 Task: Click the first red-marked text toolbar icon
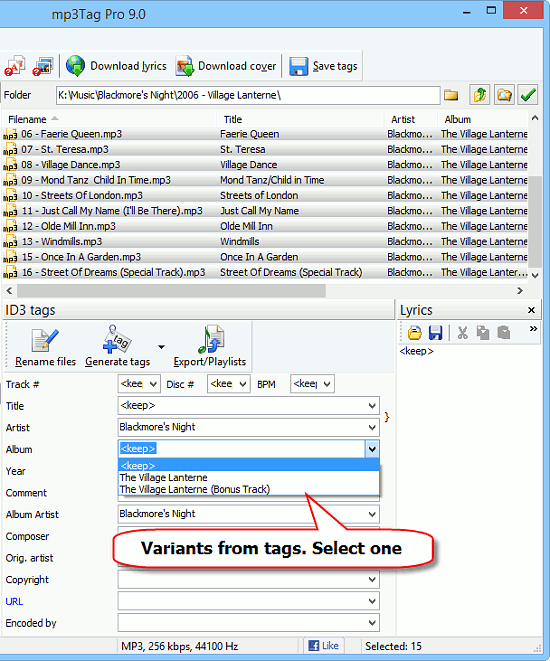15,66
